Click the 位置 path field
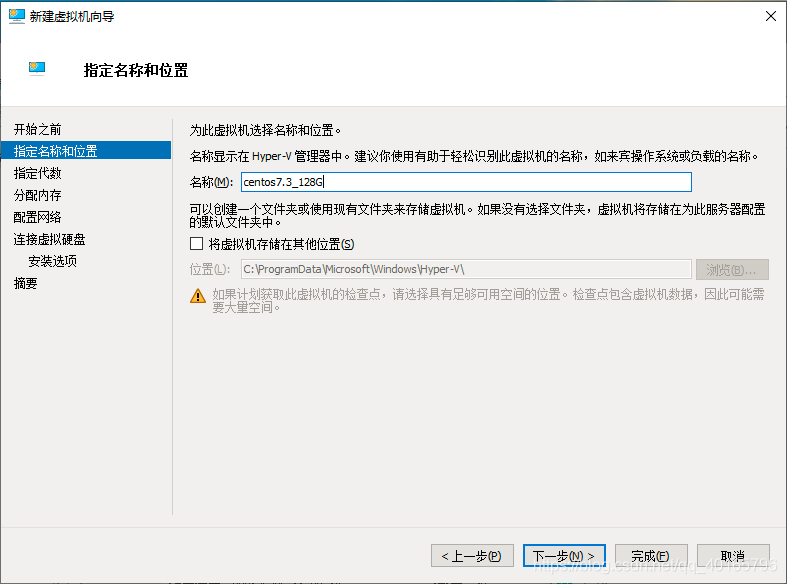 466,269
